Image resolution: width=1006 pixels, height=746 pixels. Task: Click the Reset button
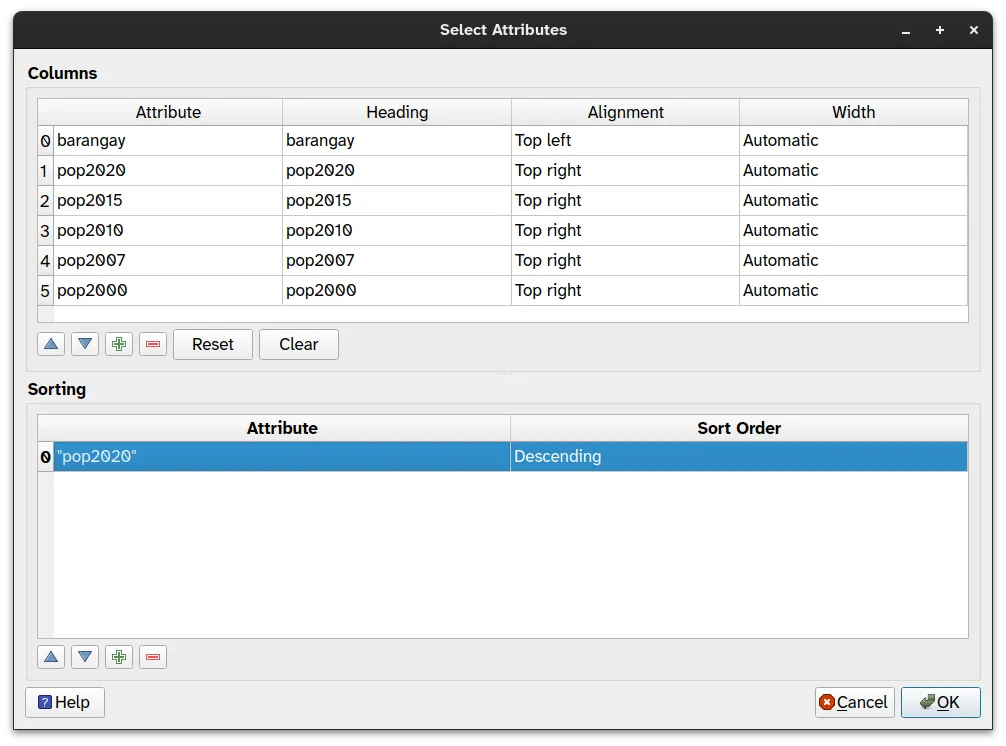[x=212, y=344]
